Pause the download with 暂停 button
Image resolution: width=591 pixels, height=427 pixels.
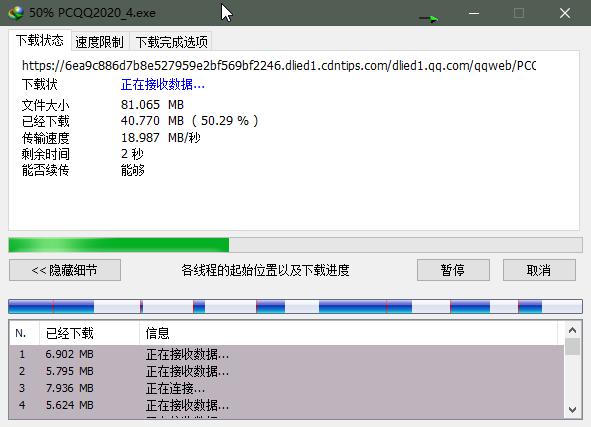453,270
